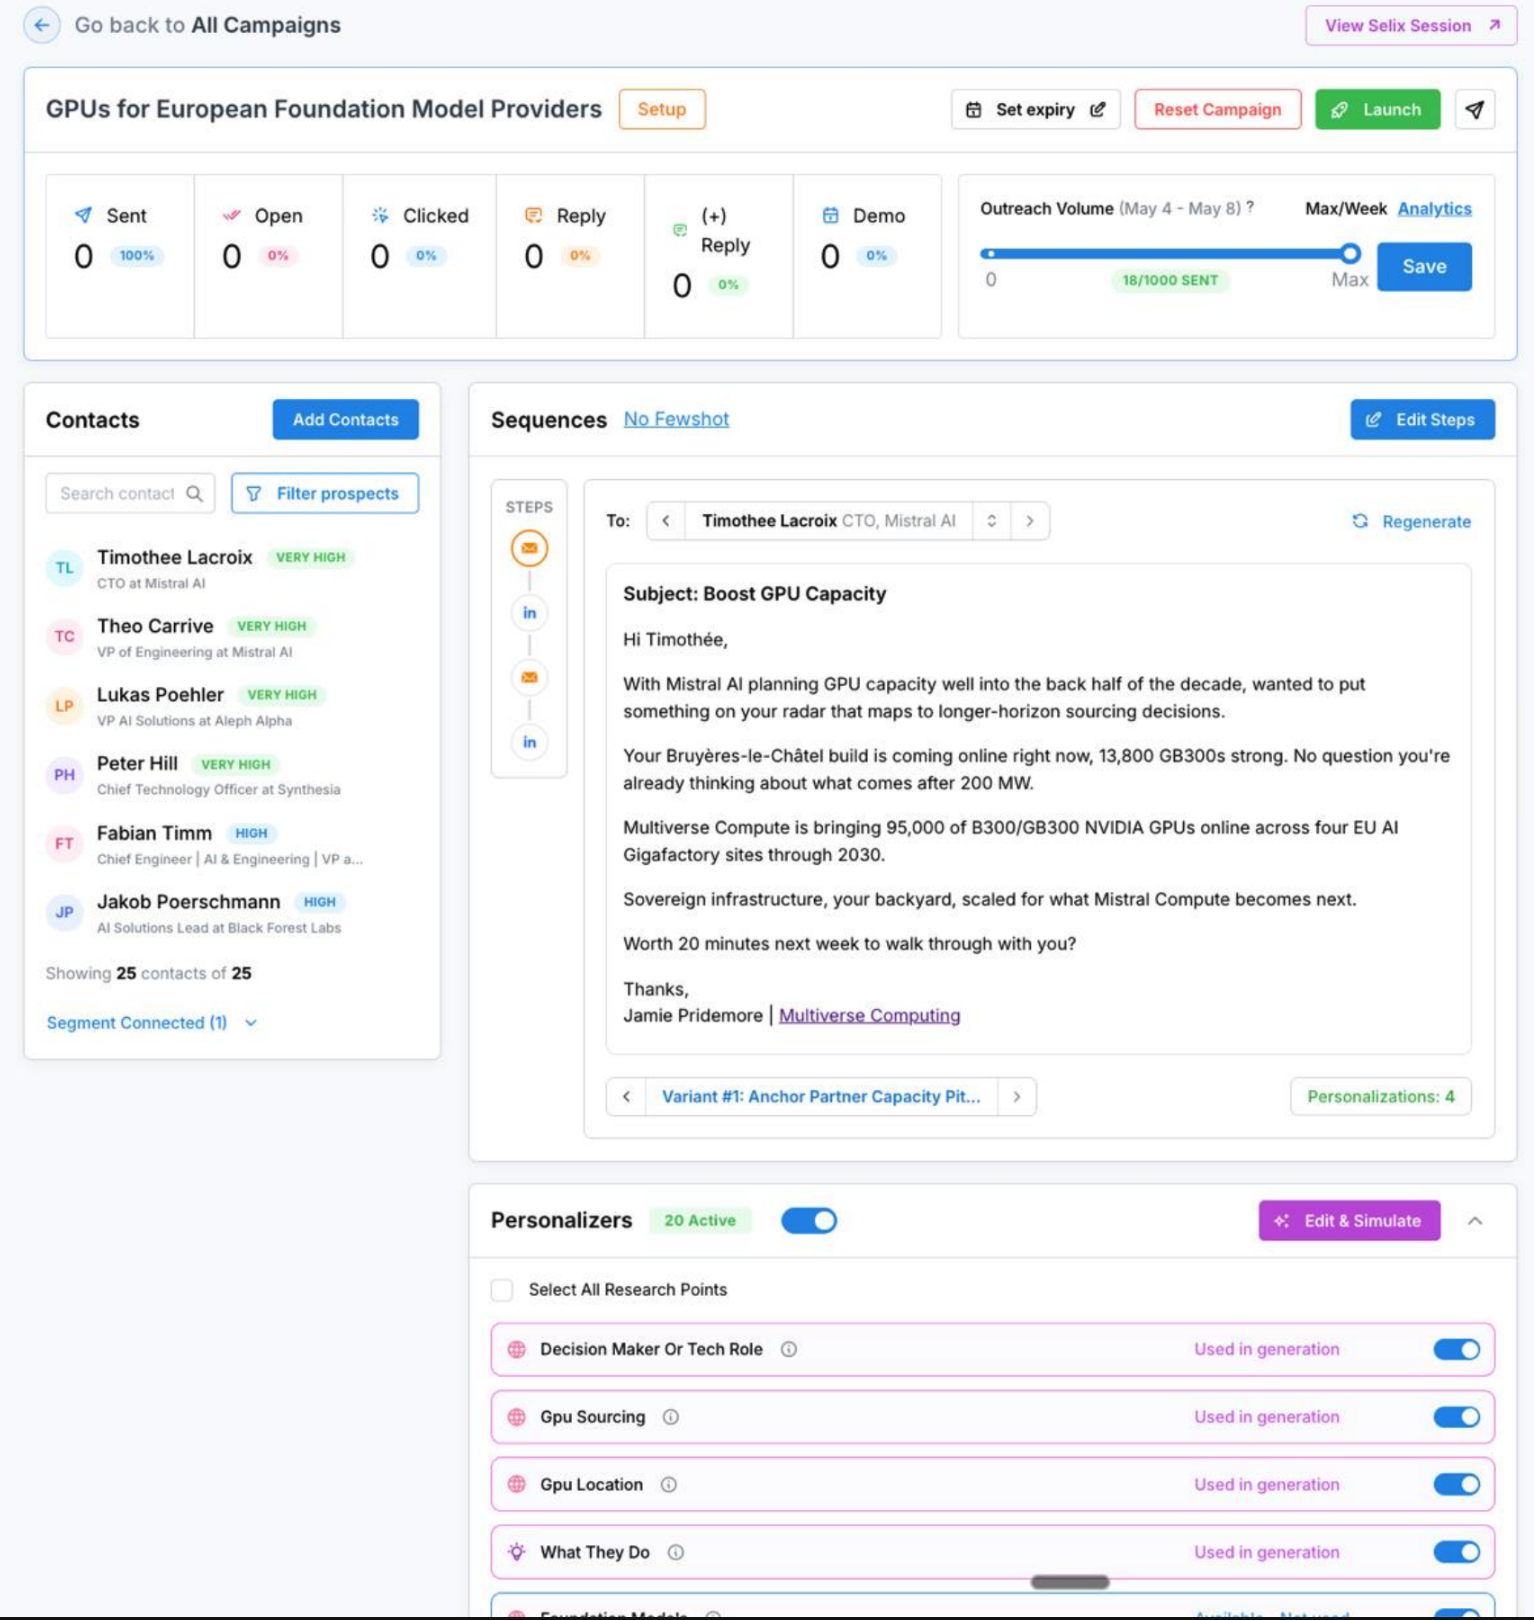Viewport: 1534px width, 1620px height.
Task: Click the Reply stat message icon
Action: (534, 215)
